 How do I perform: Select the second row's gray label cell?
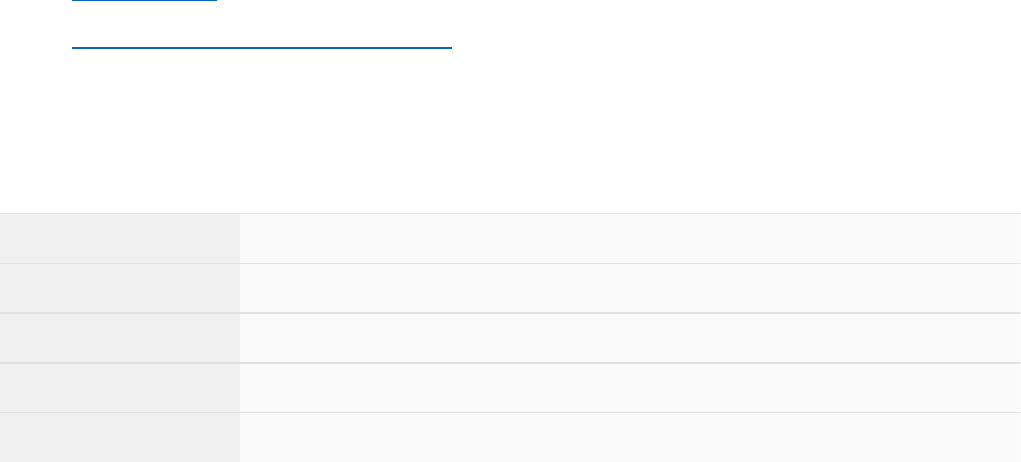point(120,288)
